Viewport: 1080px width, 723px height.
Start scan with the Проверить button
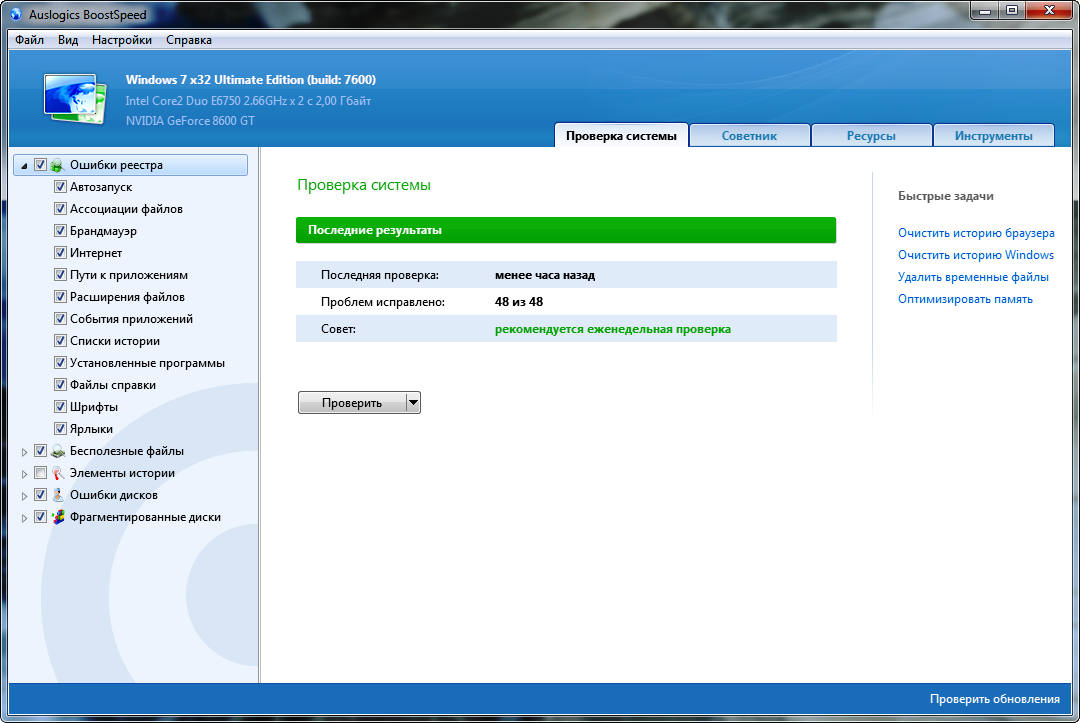[352, 403]
